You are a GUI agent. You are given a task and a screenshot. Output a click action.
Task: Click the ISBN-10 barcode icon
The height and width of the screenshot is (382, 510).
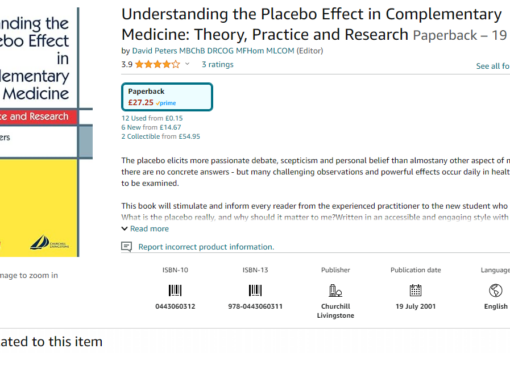pyautogui.click(x=175, y=290)
